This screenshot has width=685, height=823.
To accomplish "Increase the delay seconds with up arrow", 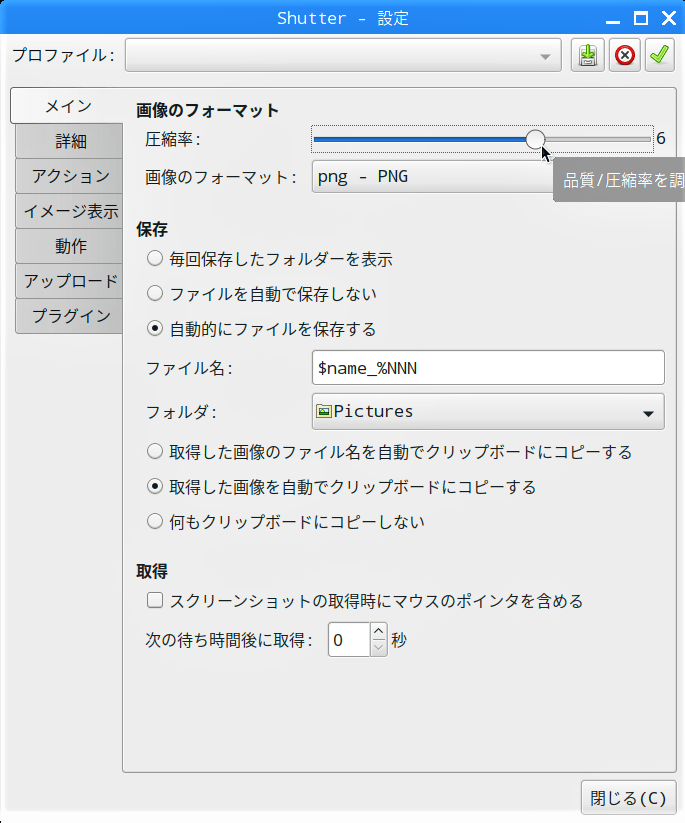I will point(378,631).
